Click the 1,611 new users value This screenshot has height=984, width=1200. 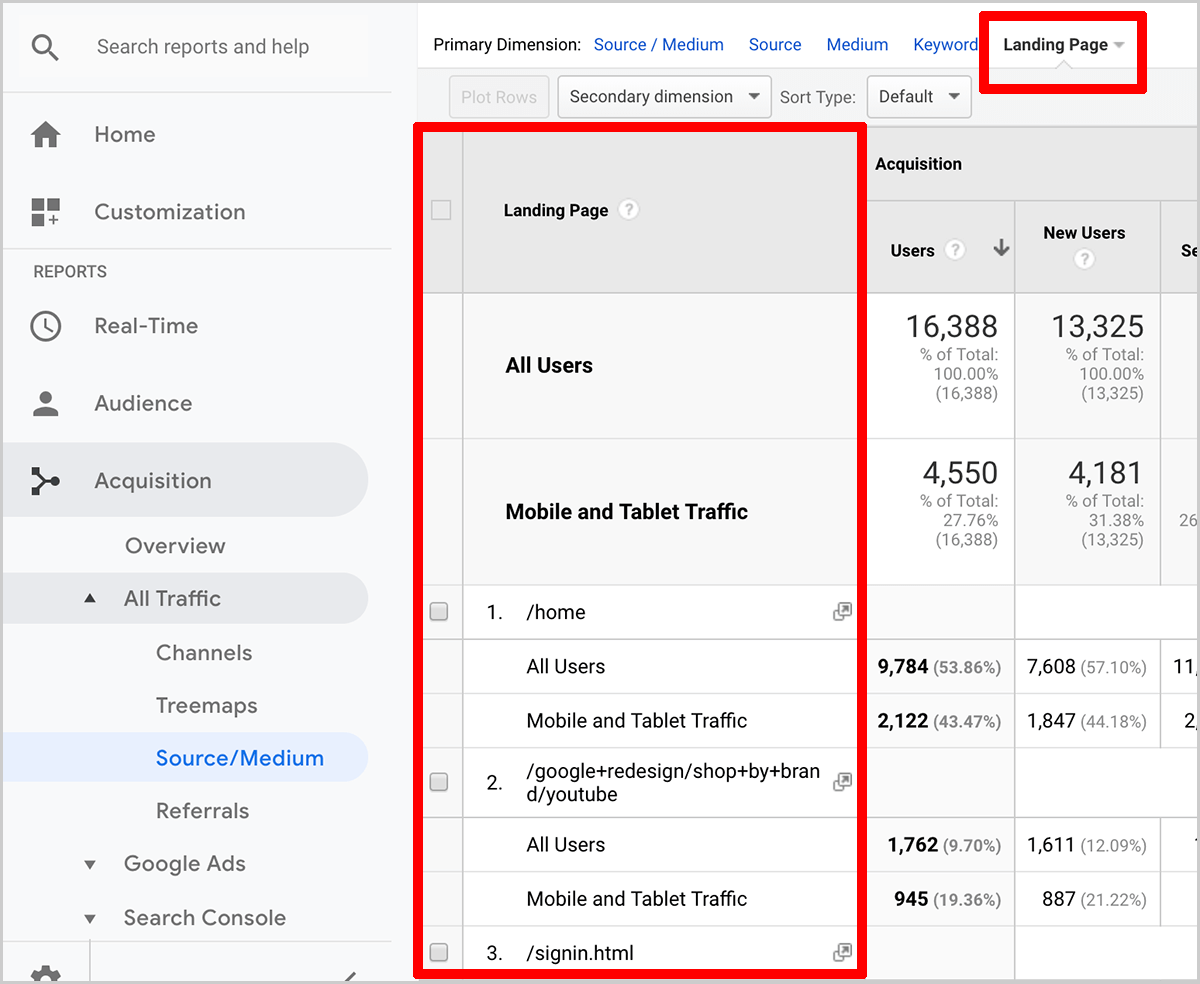(x=1051, y=845)
